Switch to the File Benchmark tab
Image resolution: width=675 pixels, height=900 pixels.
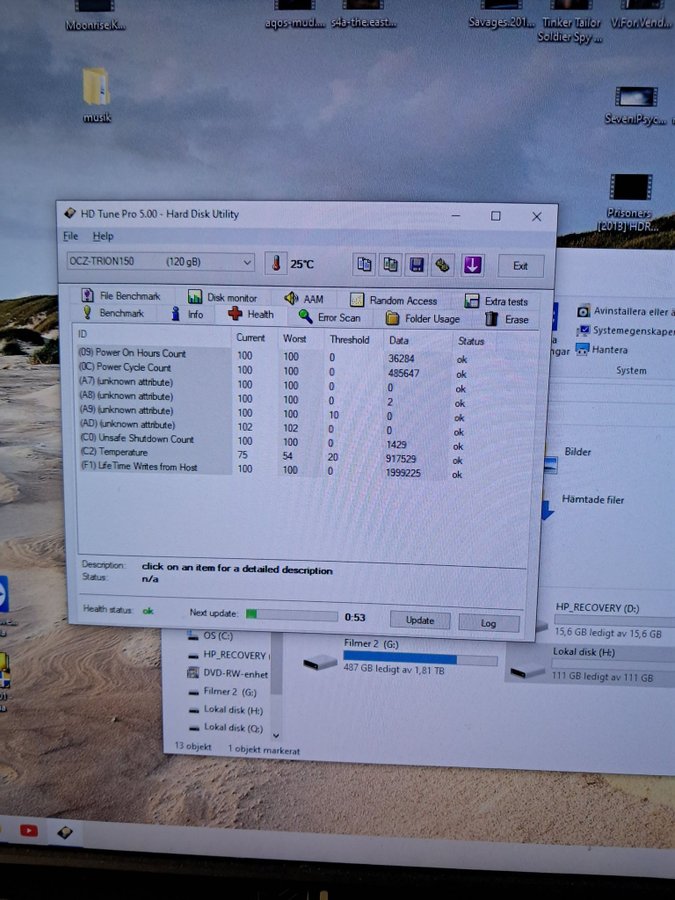(x=121, y=296)
